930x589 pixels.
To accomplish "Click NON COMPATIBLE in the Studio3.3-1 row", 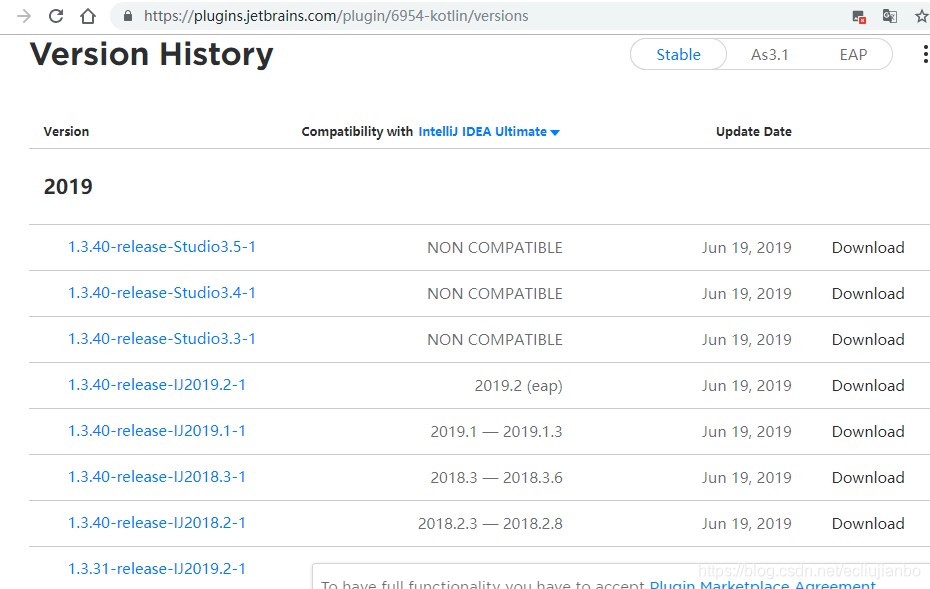I will 495,340.
